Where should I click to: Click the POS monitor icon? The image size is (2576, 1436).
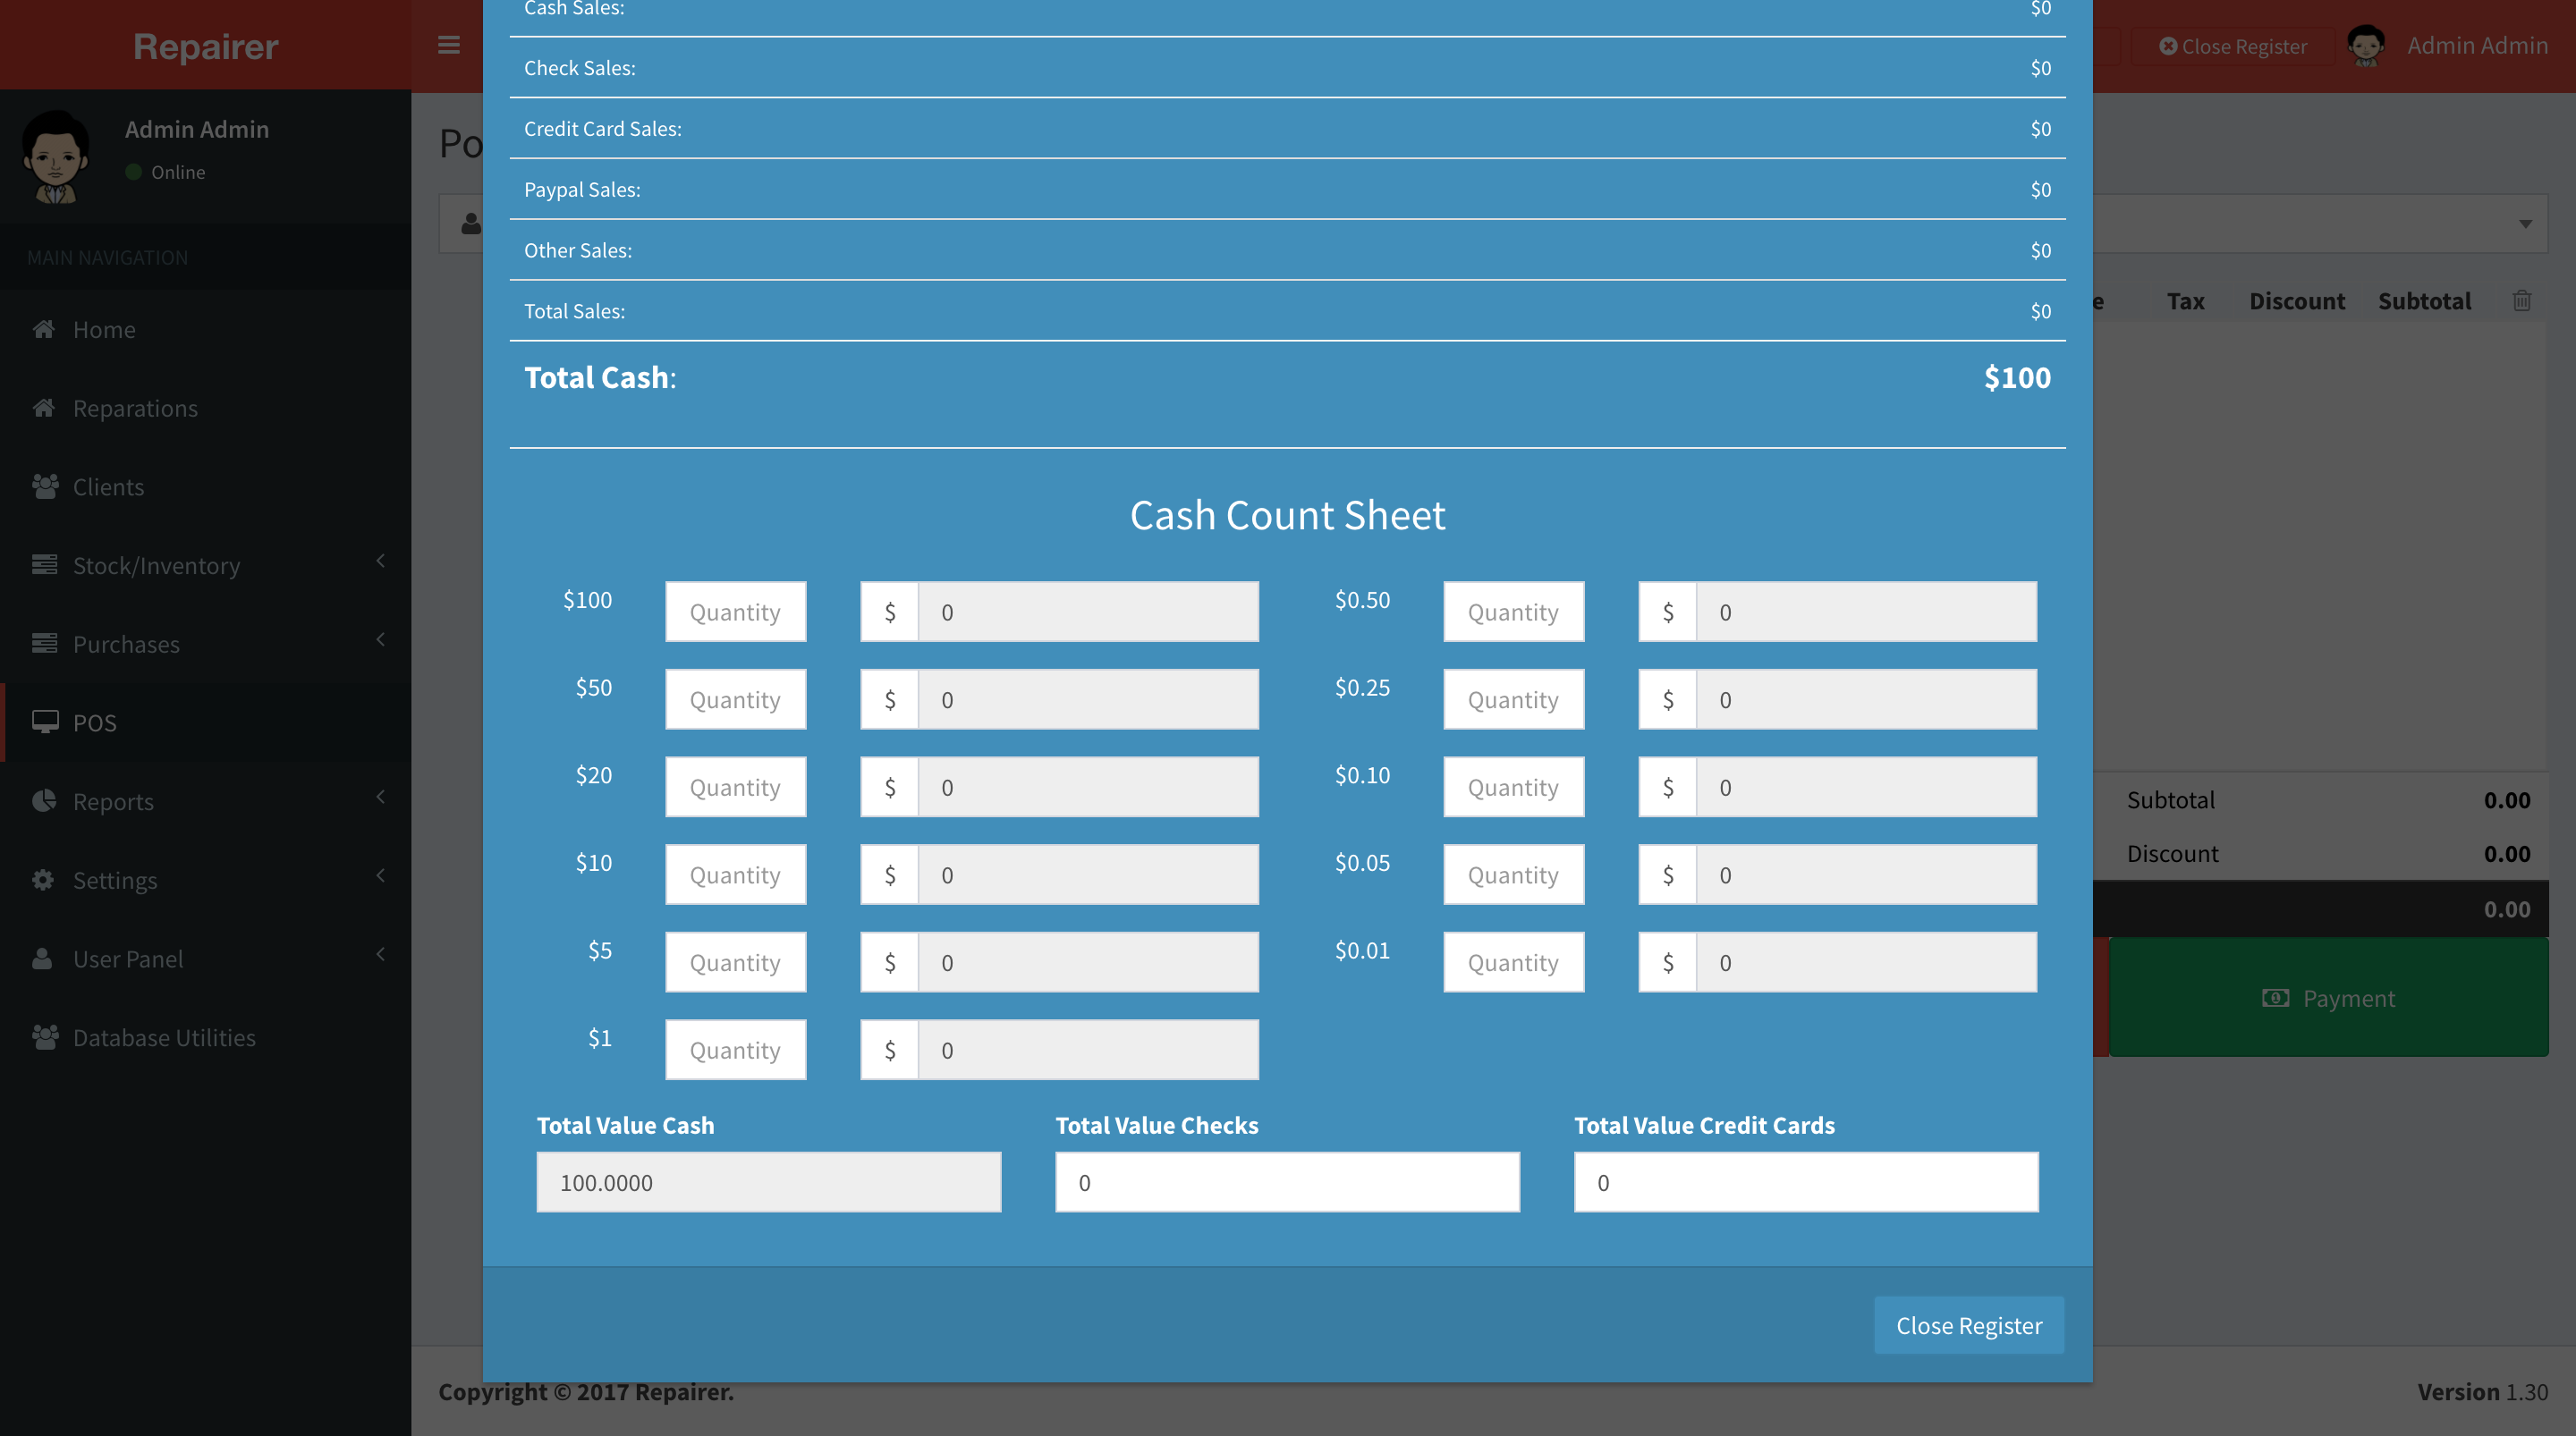(44, 722)
